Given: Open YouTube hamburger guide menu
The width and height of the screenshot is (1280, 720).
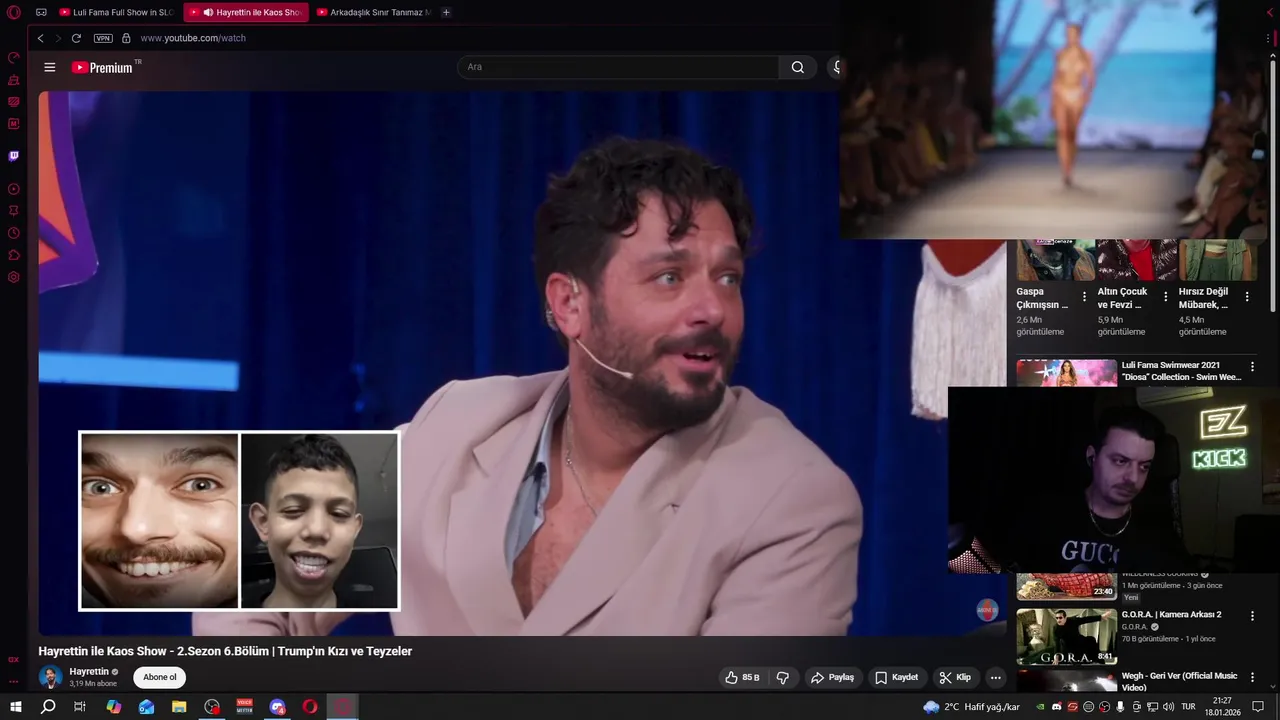Looking at the screenshot, I should click(50, 67).
